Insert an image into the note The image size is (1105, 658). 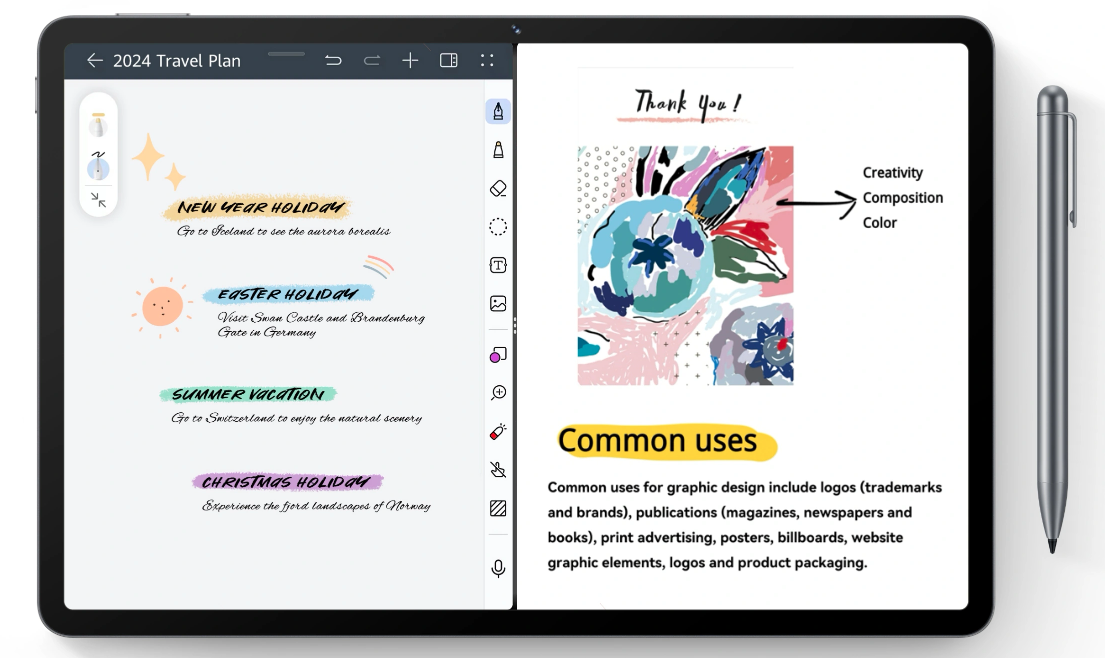(x=498, y=303)
